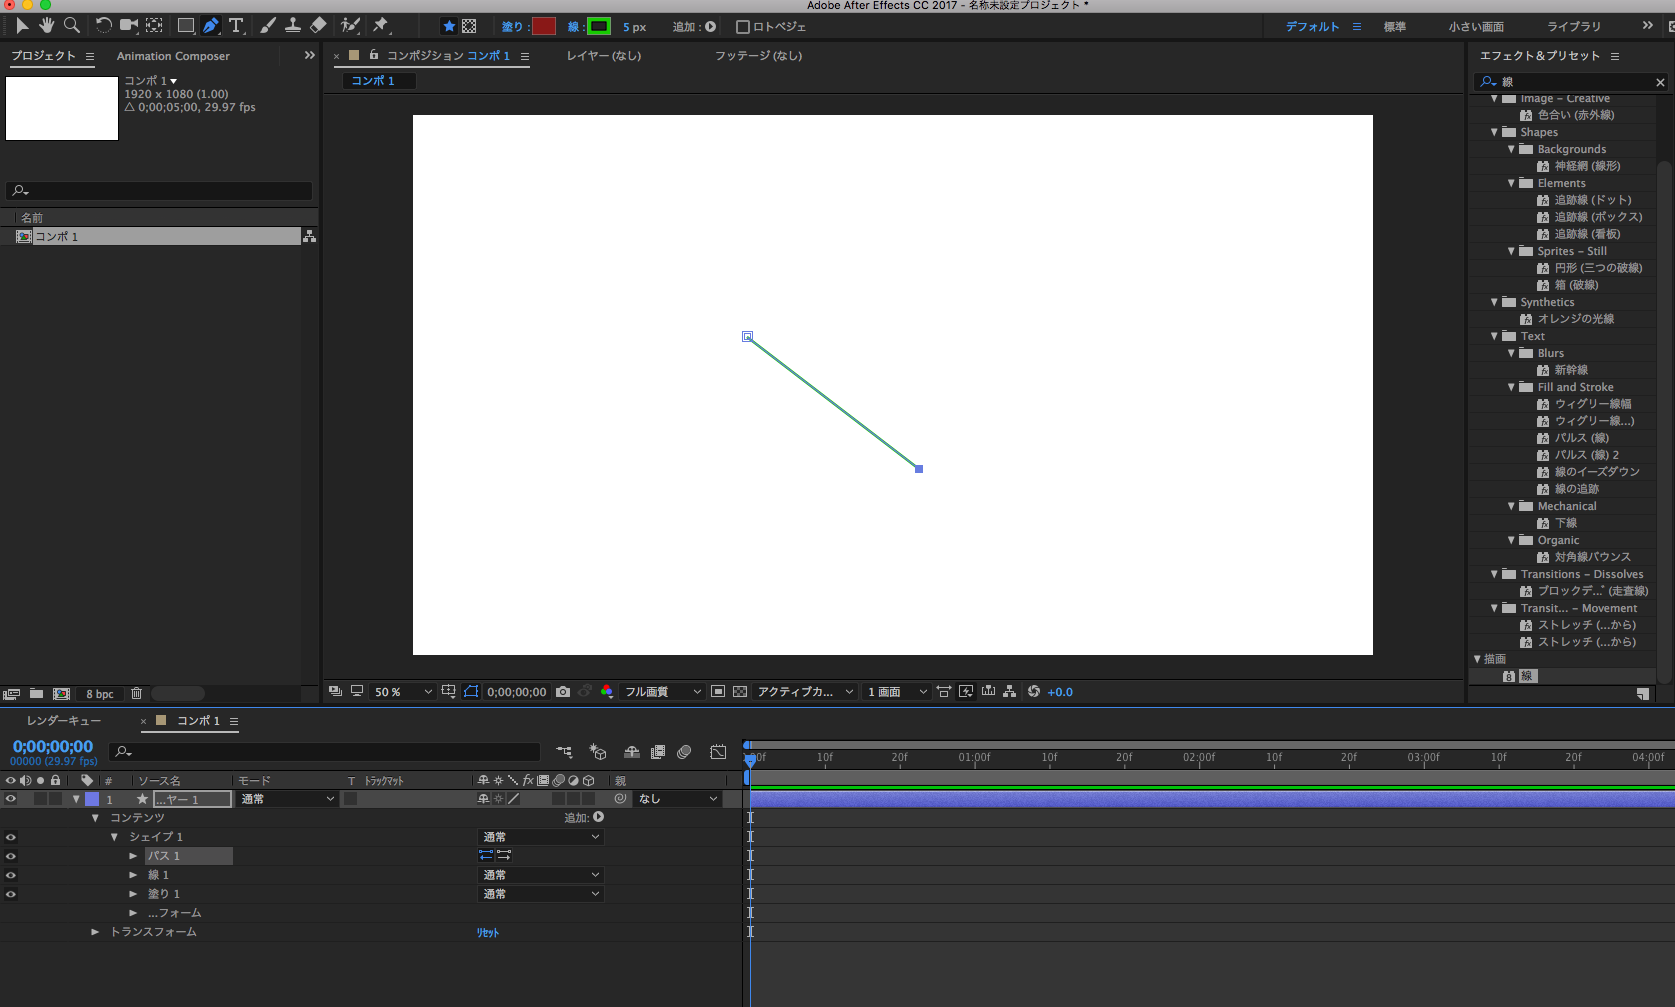Pick the Clone Stamp tool
The height and width of the screenshot is (1007, 1675).
coord(293,25)
